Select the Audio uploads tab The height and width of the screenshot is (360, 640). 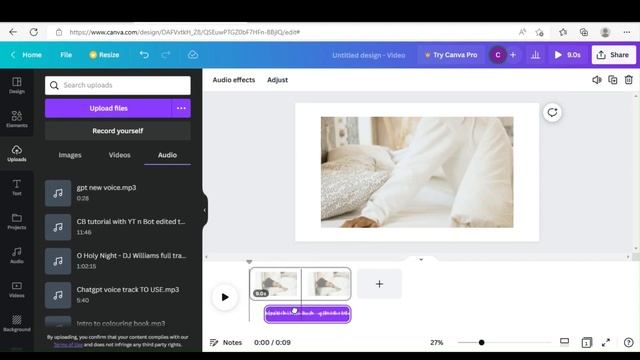click(167, 155)
